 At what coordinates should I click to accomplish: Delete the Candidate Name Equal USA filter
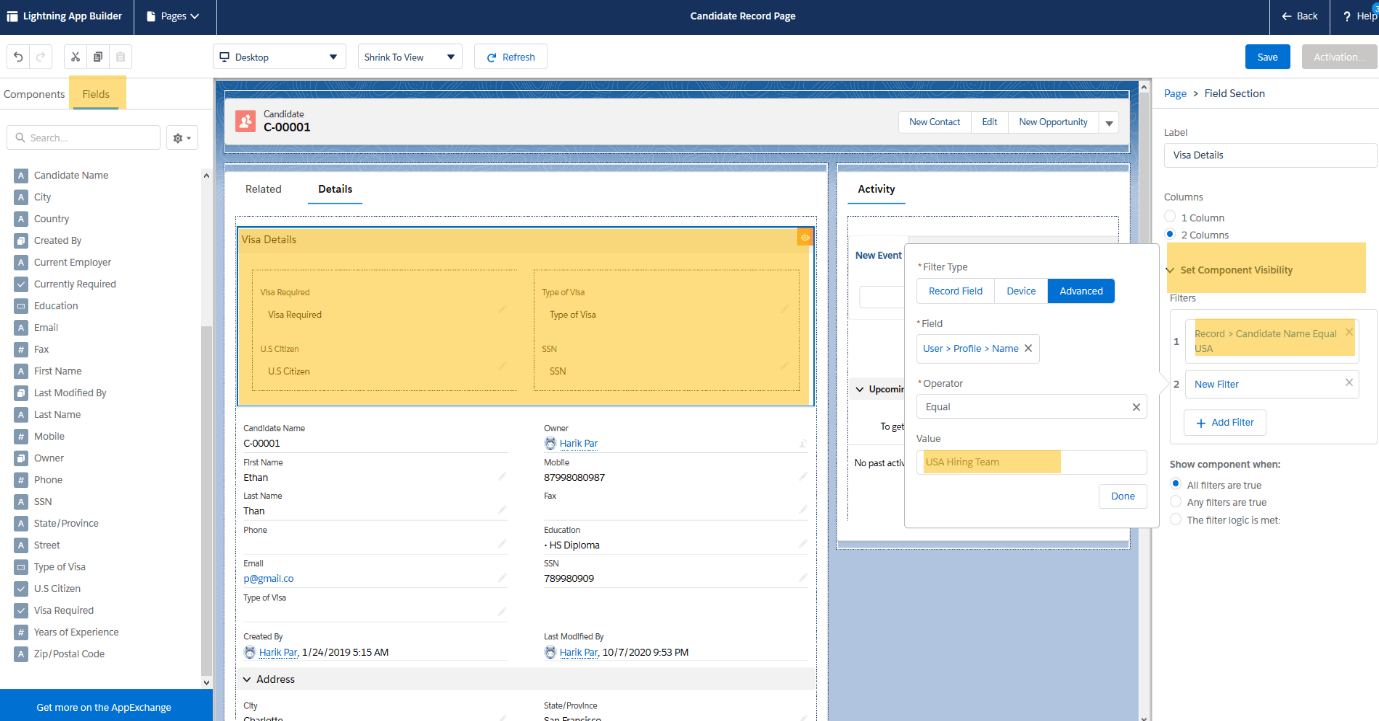[x=1349, y=332]
